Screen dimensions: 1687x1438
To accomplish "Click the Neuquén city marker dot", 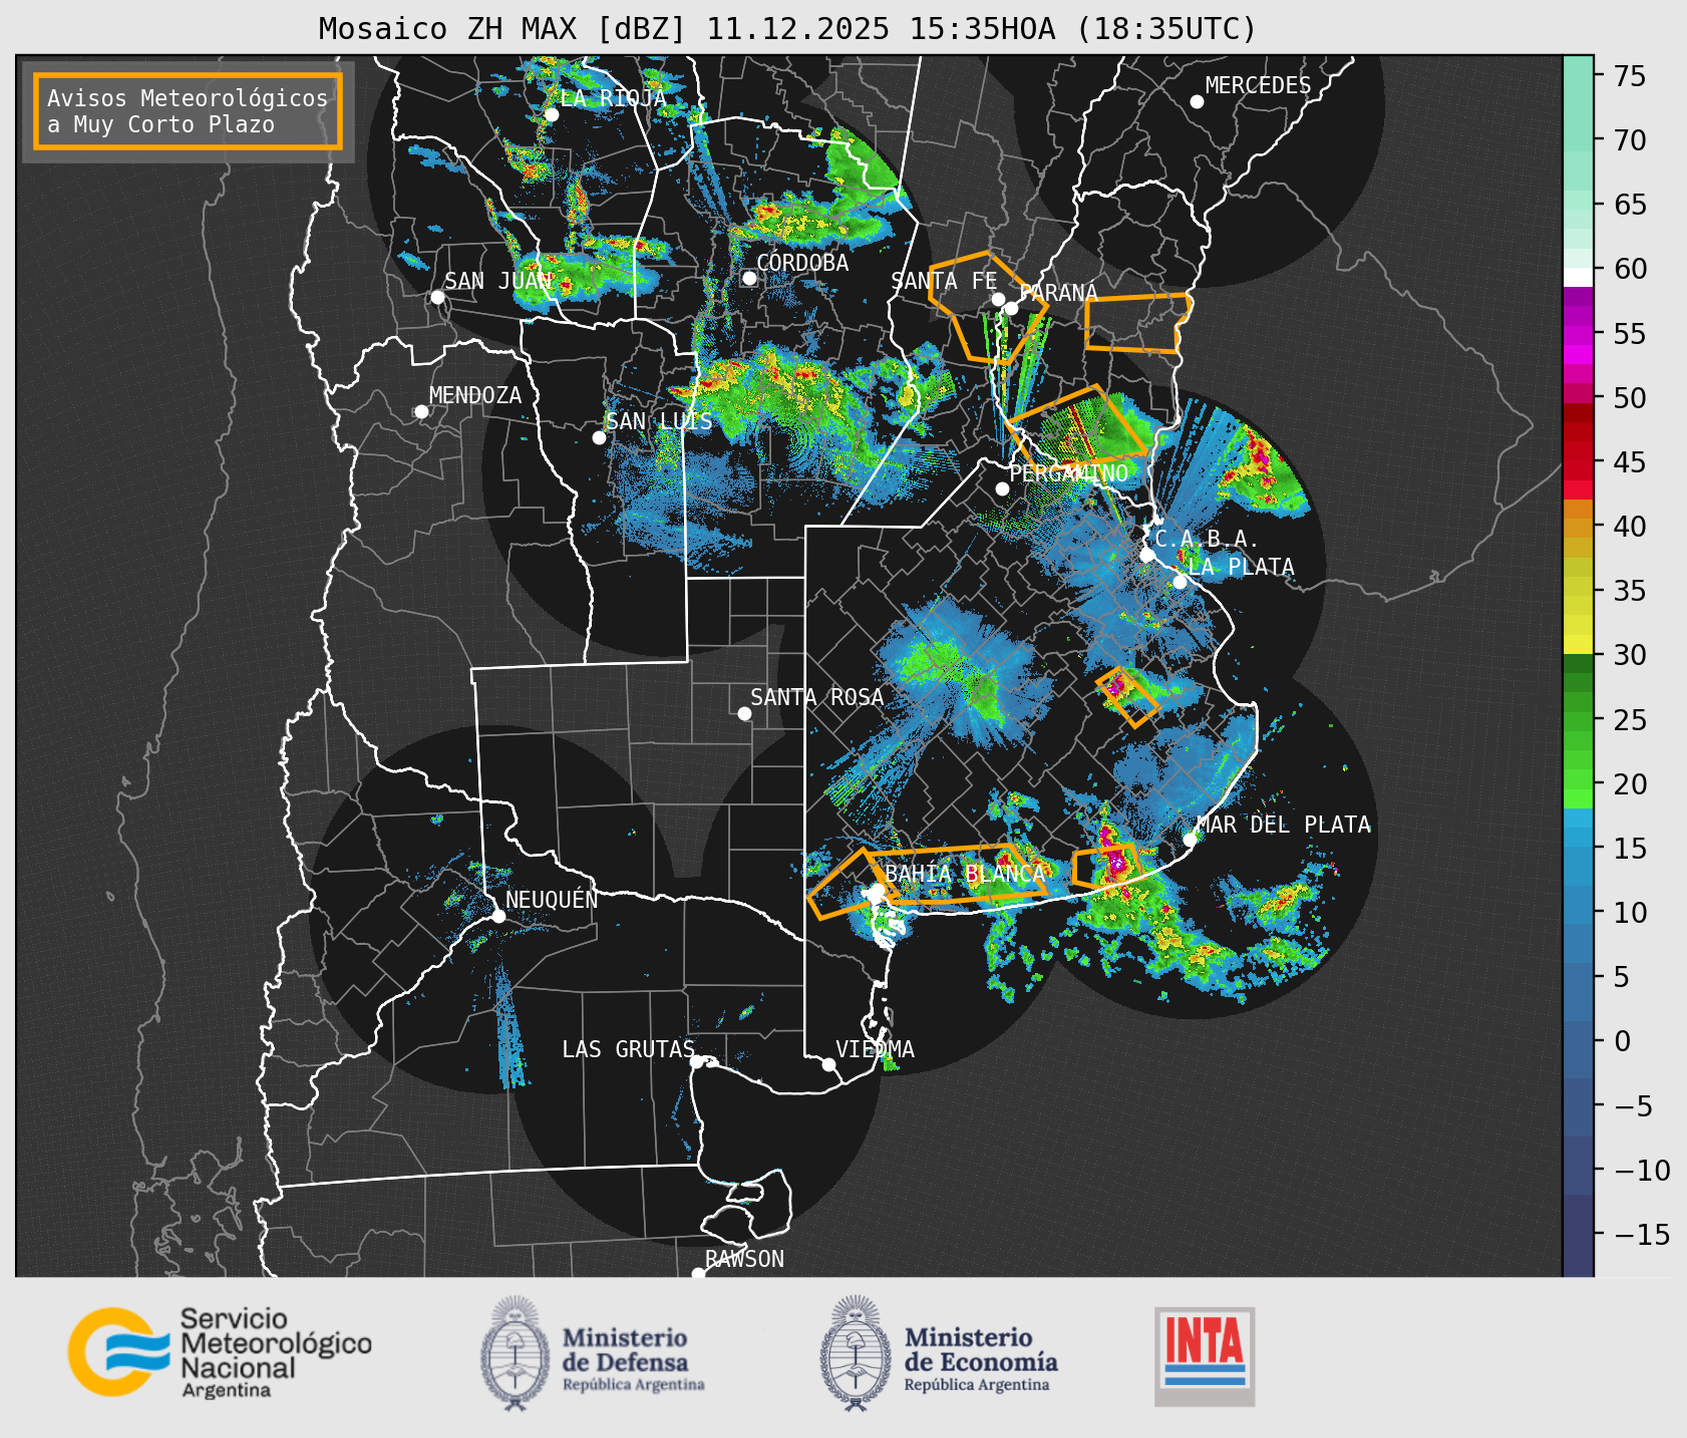I will click(498, 915).
